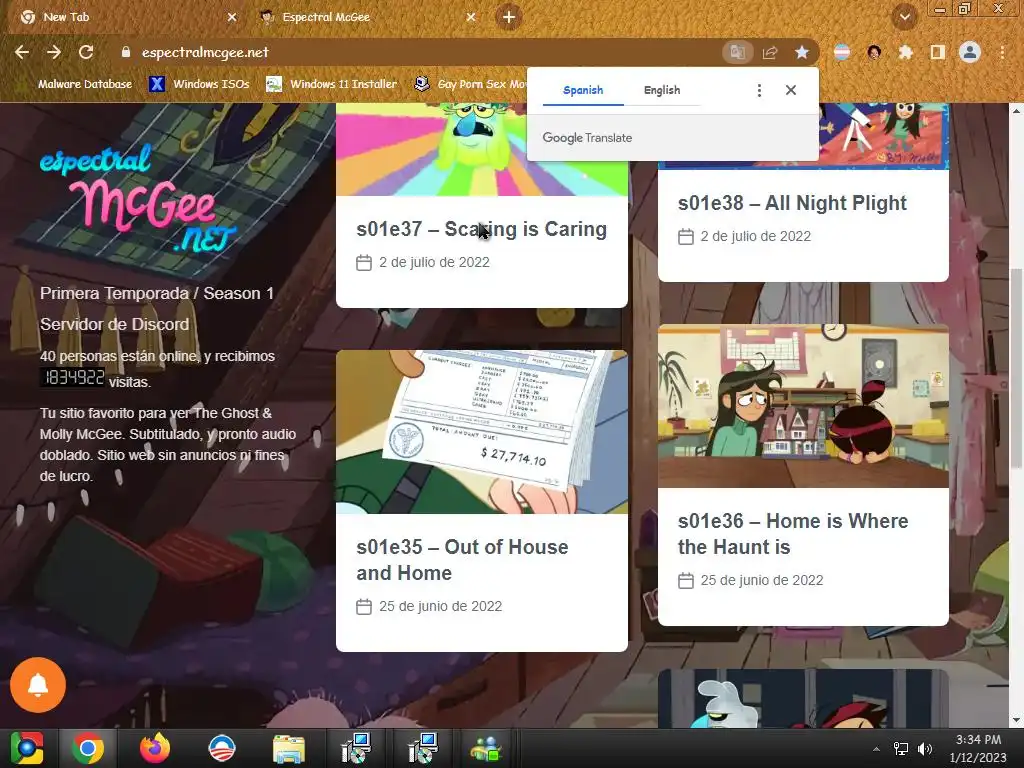Open Google Chrome from the taskbar

point(88,748)
